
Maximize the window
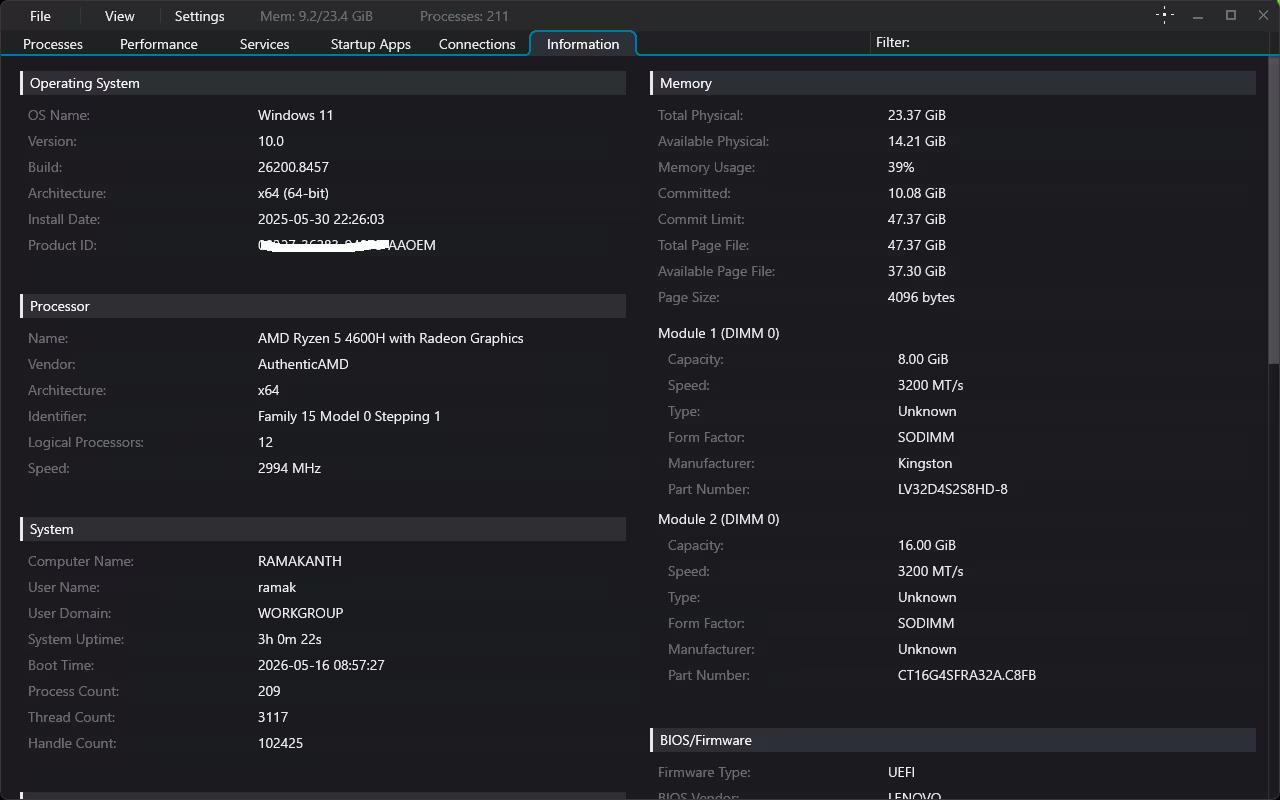pos(1231,15)
